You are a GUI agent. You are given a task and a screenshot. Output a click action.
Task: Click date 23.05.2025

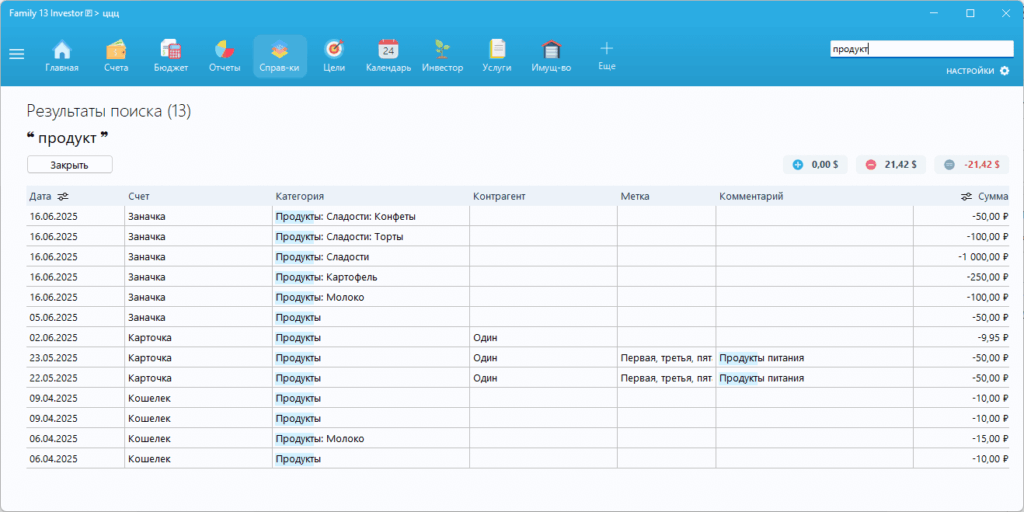(54, 358)
